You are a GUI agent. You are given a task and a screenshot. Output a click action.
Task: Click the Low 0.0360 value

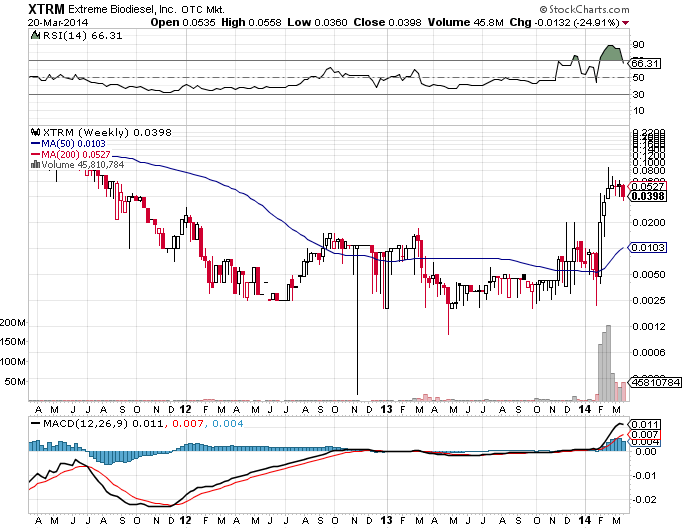pyautogui.click(x=317, y=22)
